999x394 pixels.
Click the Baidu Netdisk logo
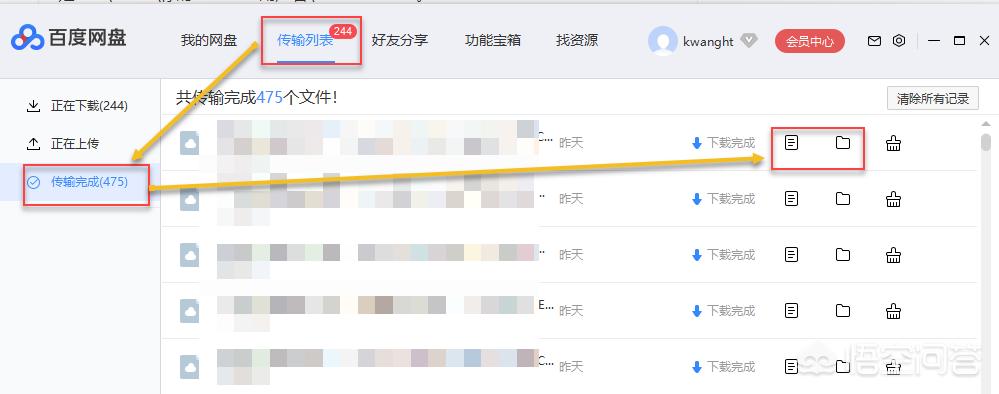click(68, 38)
